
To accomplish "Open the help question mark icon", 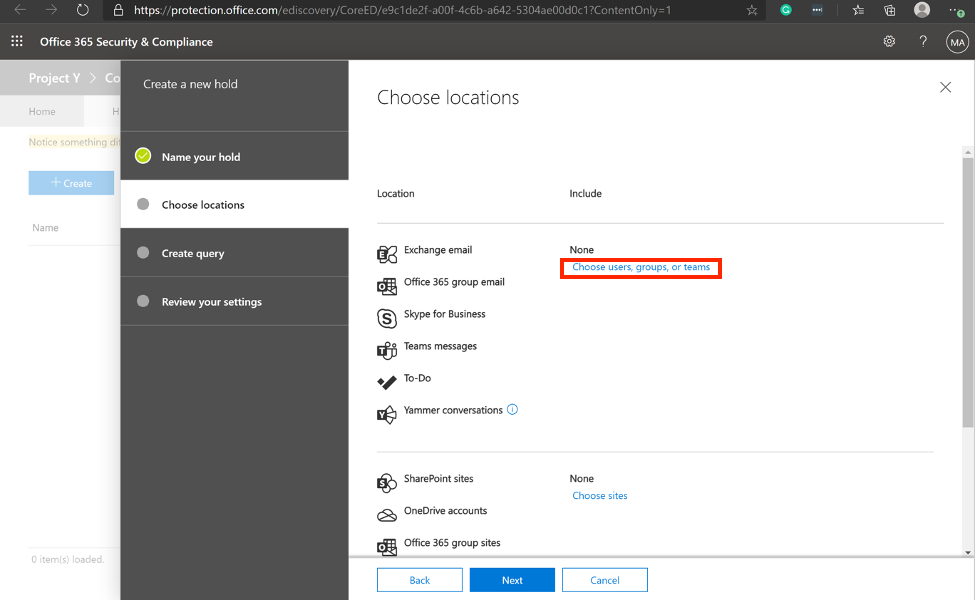I will pos(923,41).
